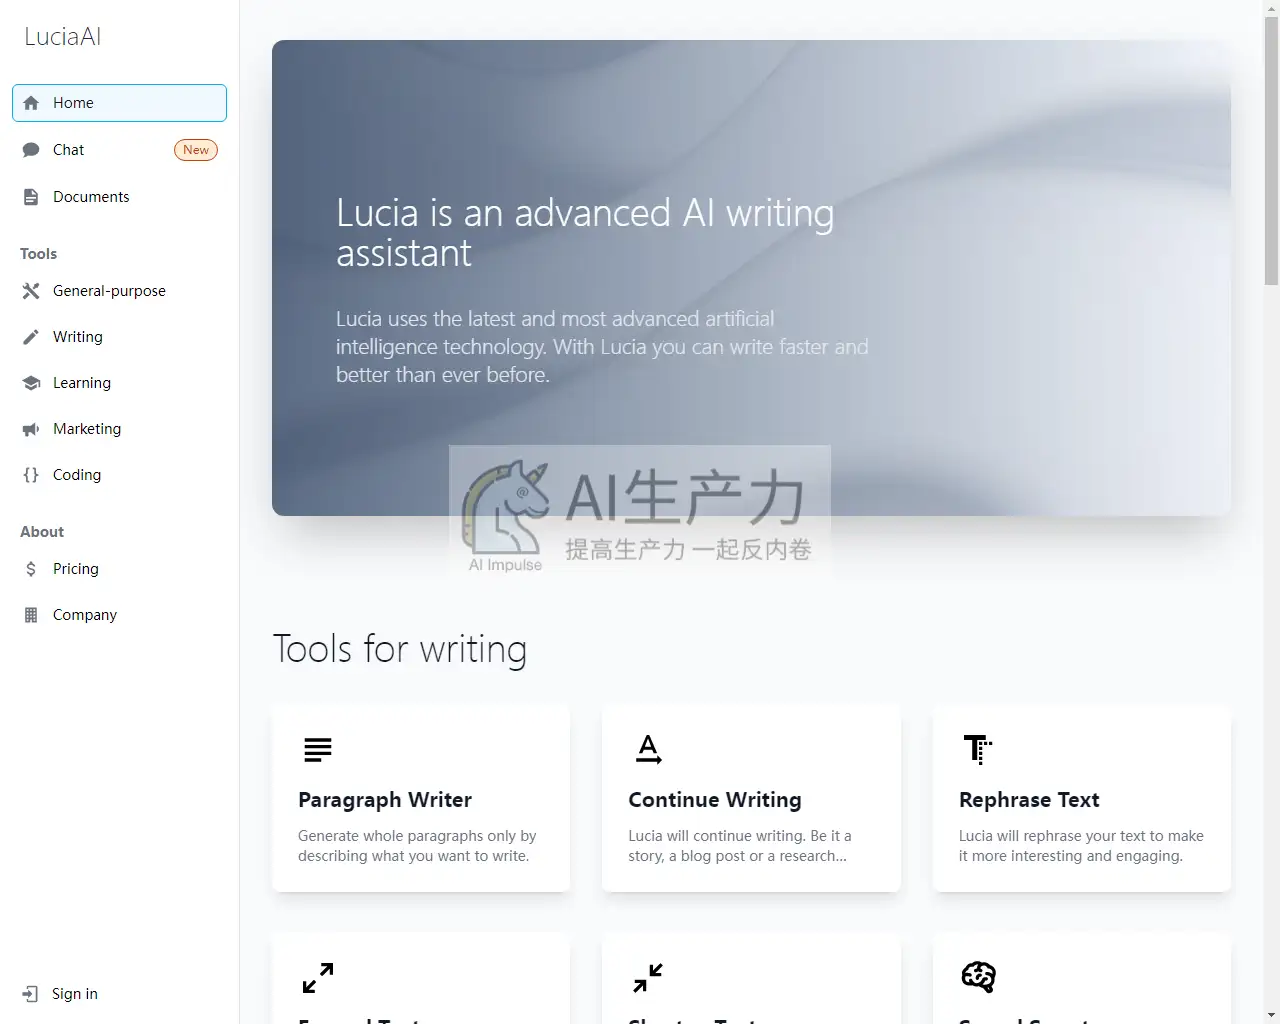Click the shorten arrows tool icon
Viewport: 1280px width, 1024px height.
(x=648, y=978)
